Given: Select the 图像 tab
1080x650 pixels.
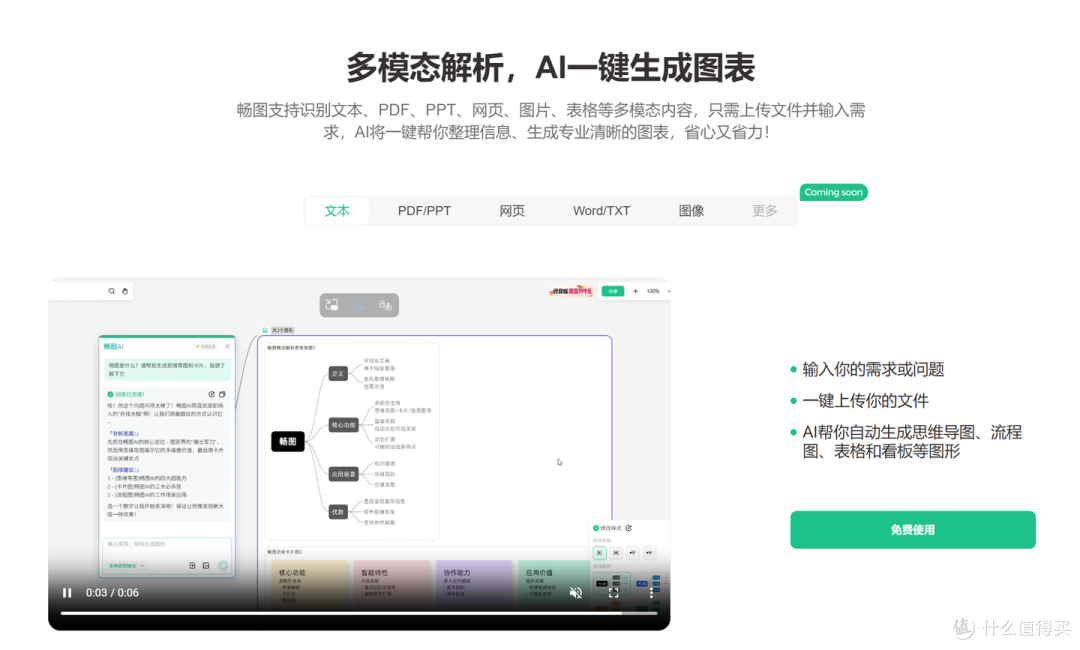Looking at the screenshot, I should [691, 211].
